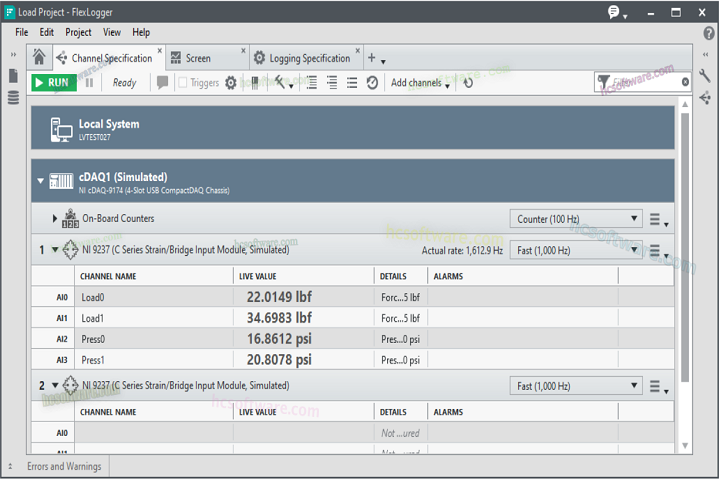
Task: Collapse the right pane double chevron
Action: 705,55
